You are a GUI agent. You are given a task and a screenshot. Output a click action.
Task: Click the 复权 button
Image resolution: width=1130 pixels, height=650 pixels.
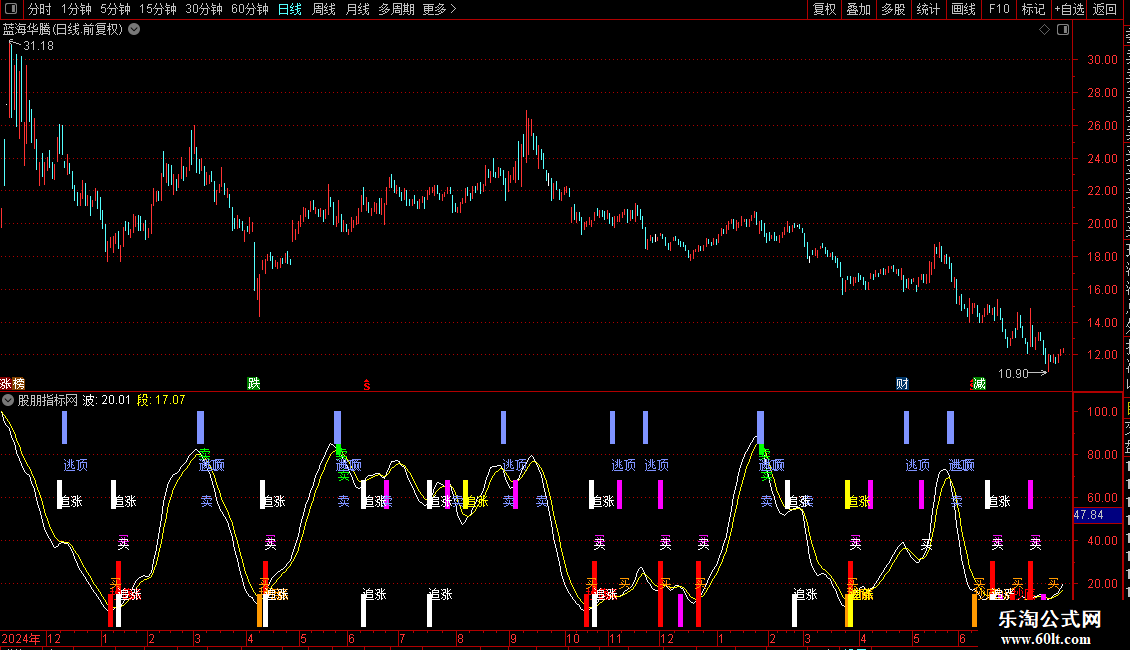tap(824, 9)
